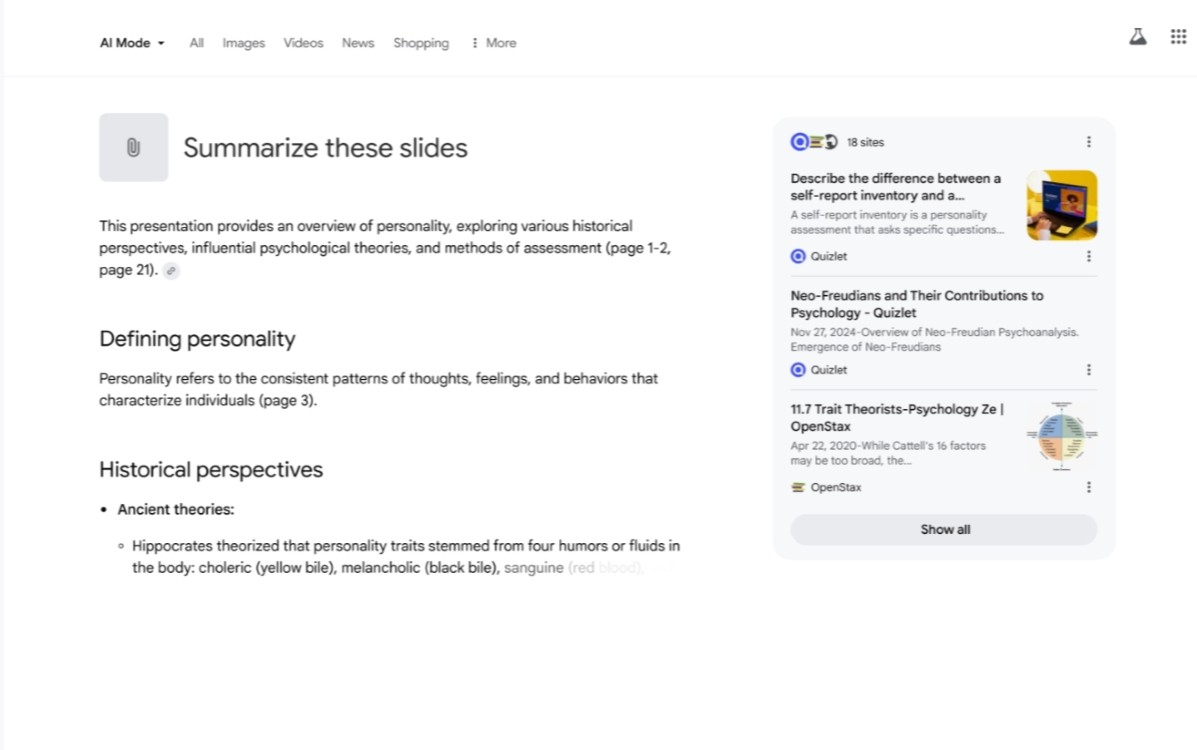Click the laptop thumbnail on the first result
The height and width of the screenshot is (750, 1197).
point(1060,205)
